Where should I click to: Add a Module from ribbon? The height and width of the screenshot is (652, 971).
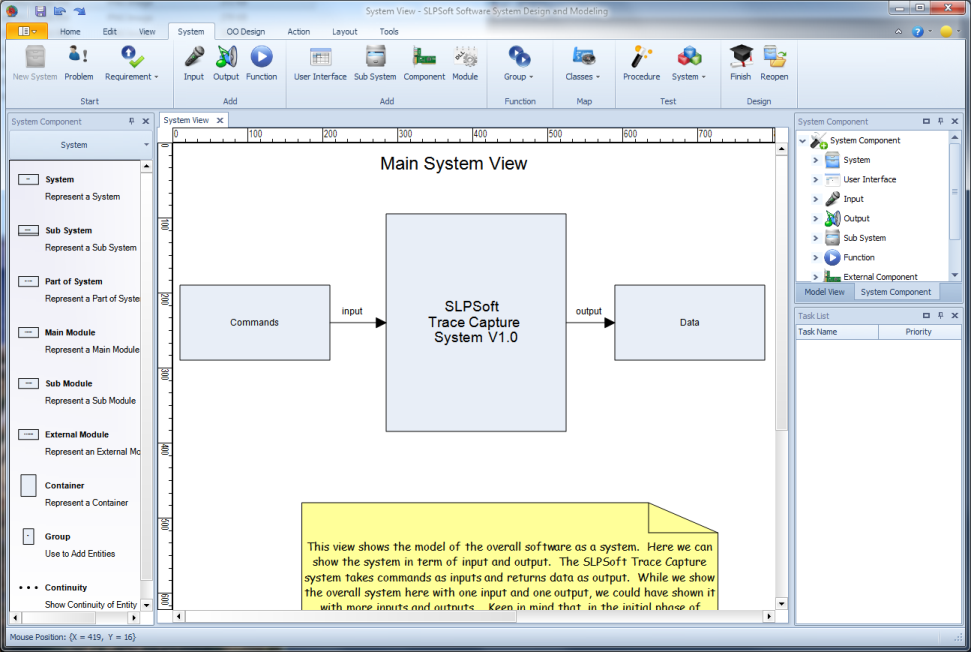pyautogui.click(x=465, y=63)
